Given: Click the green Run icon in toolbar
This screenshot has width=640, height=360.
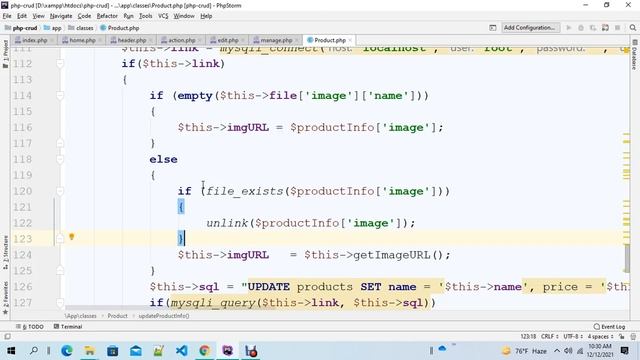Looking at the screenshot, I should [x=569, y=28].
